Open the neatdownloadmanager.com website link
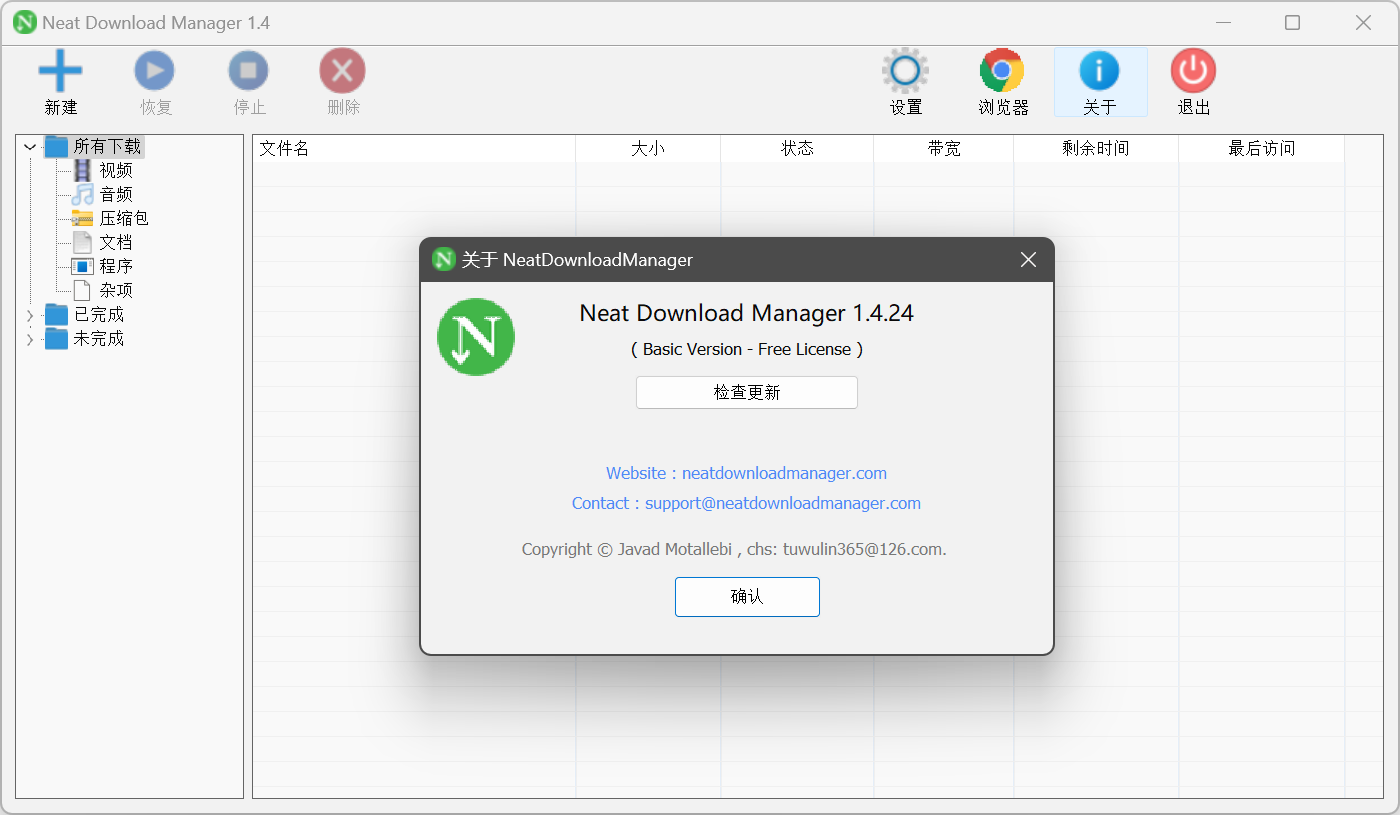The image size is (1400, 815). (x=784, y=473)
